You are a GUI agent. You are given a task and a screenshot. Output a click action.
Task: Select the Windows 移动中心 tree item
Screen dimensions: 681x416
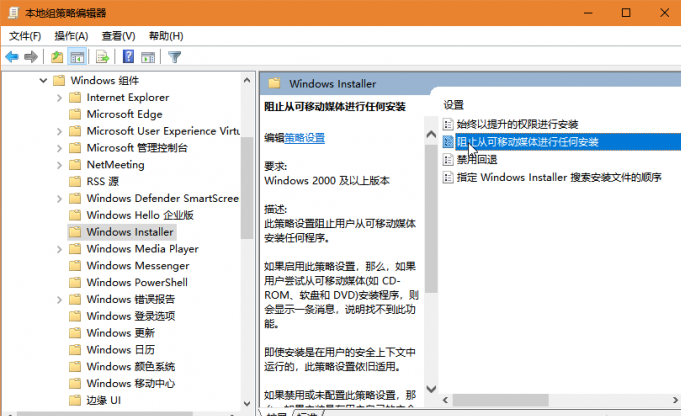click(131, 383)
